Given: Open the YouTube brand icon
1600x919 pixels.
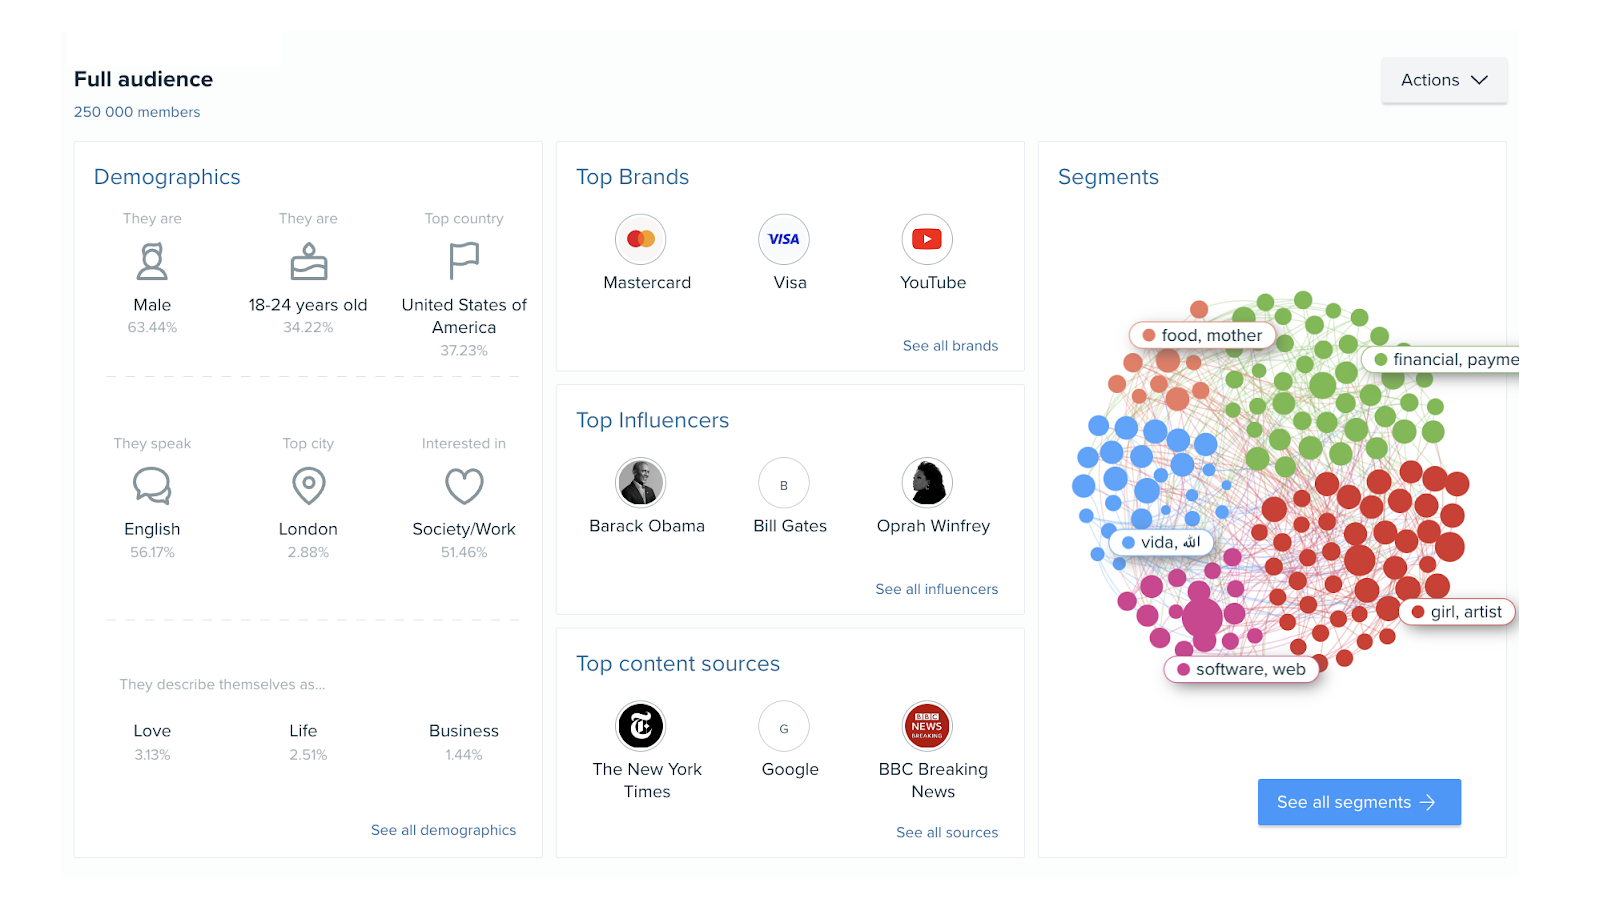Looking at the screenshot, I should (x=927, y=239).
